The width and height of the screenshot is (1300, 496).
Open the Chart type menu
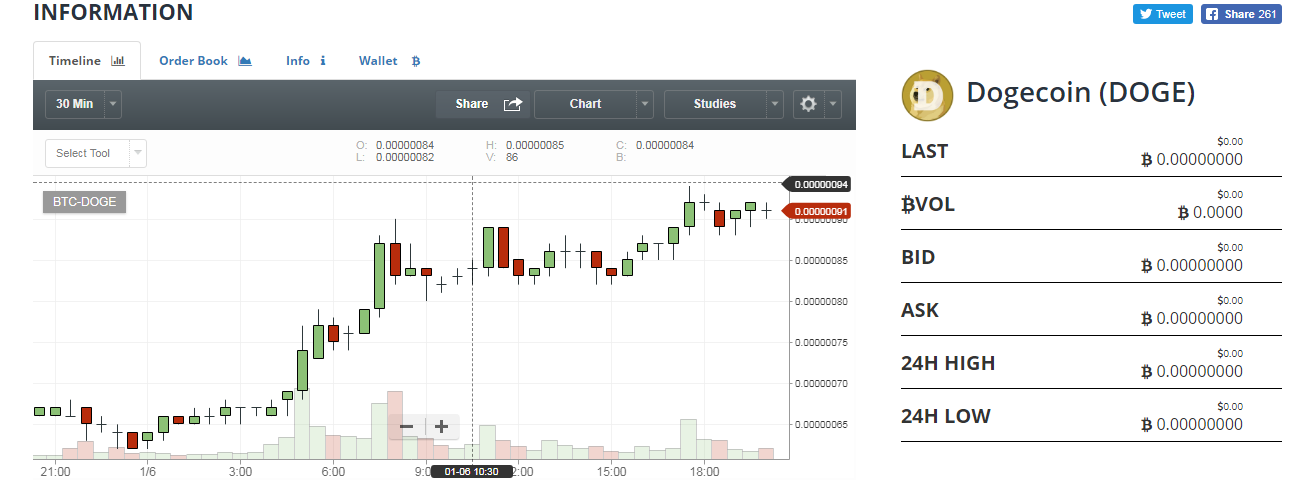pos(585,104)
